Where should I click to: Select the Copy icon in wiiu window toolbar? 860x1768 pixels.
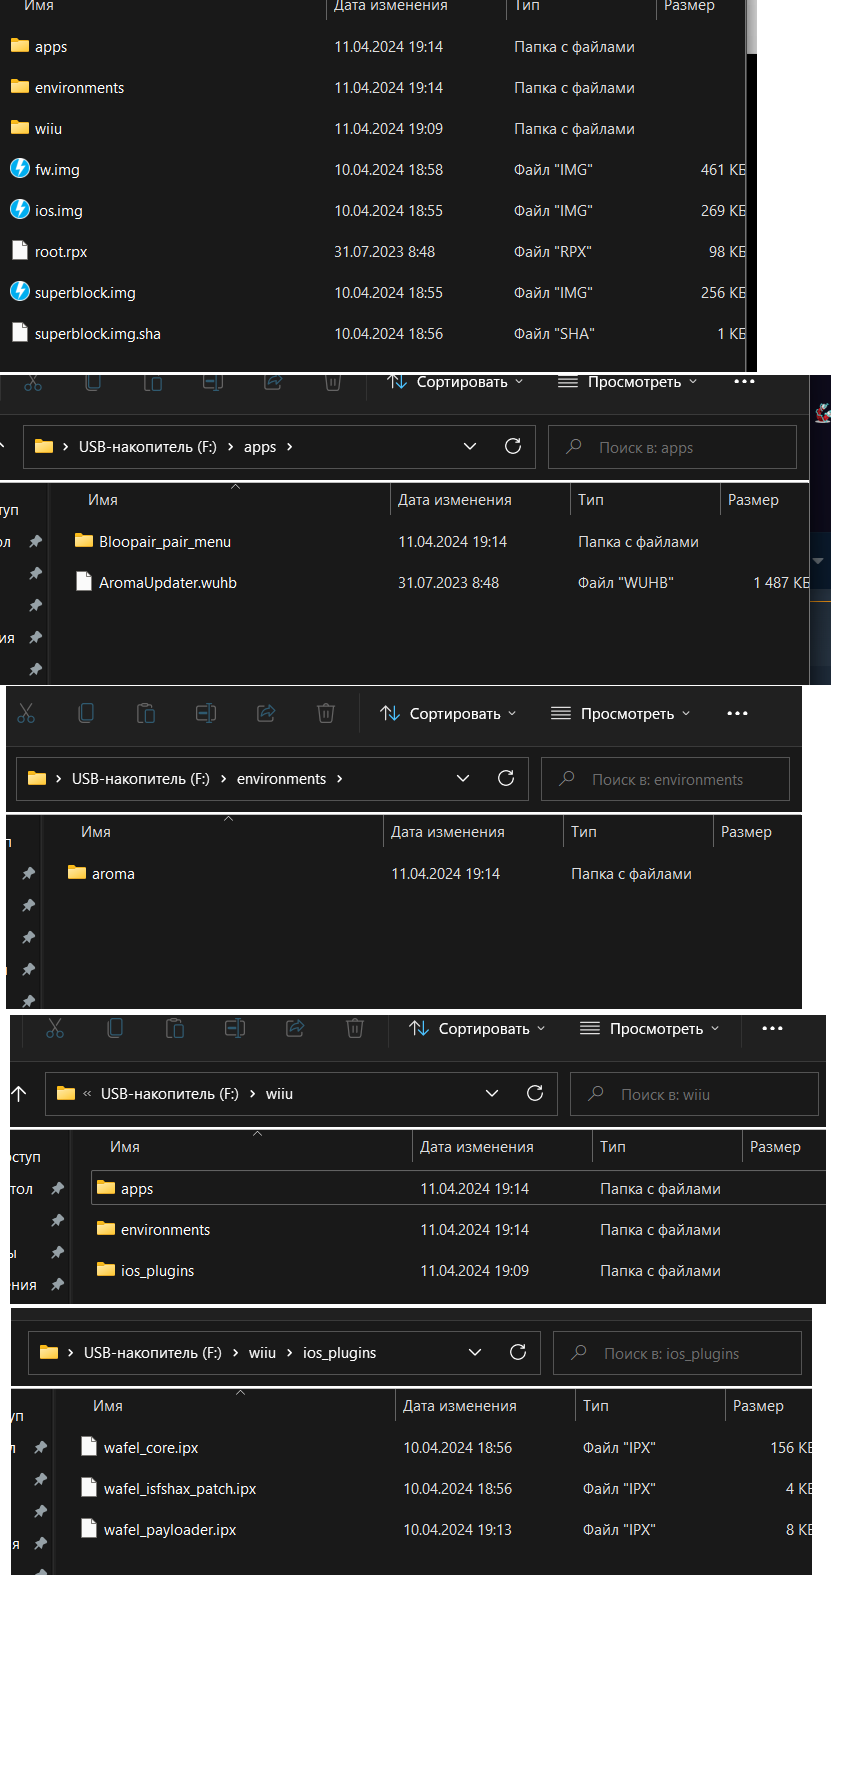click(115, 1028)
